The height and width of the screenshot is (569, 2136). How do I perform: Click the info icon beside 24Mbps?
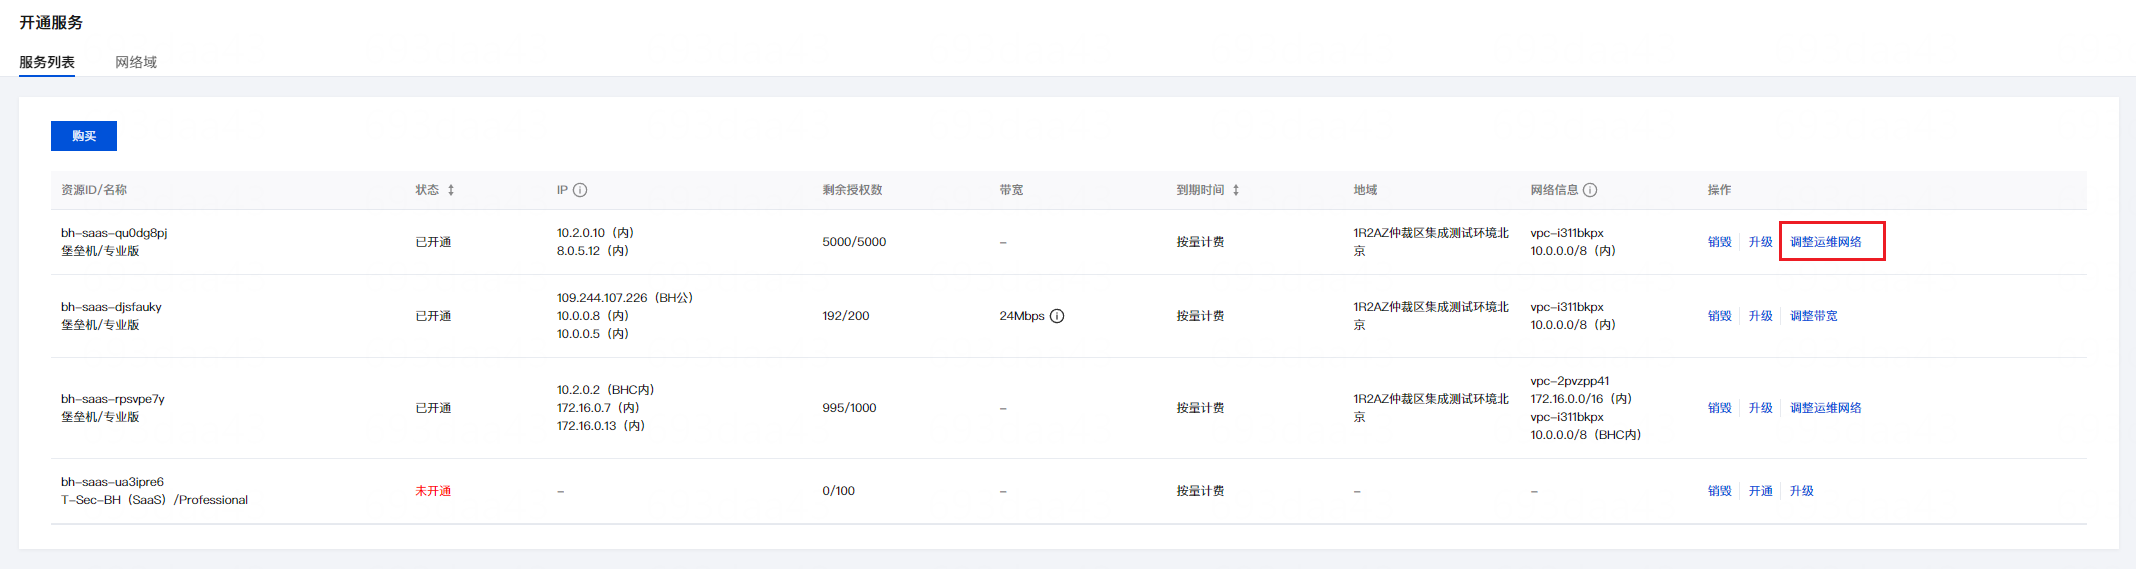tap(1057, 316)
